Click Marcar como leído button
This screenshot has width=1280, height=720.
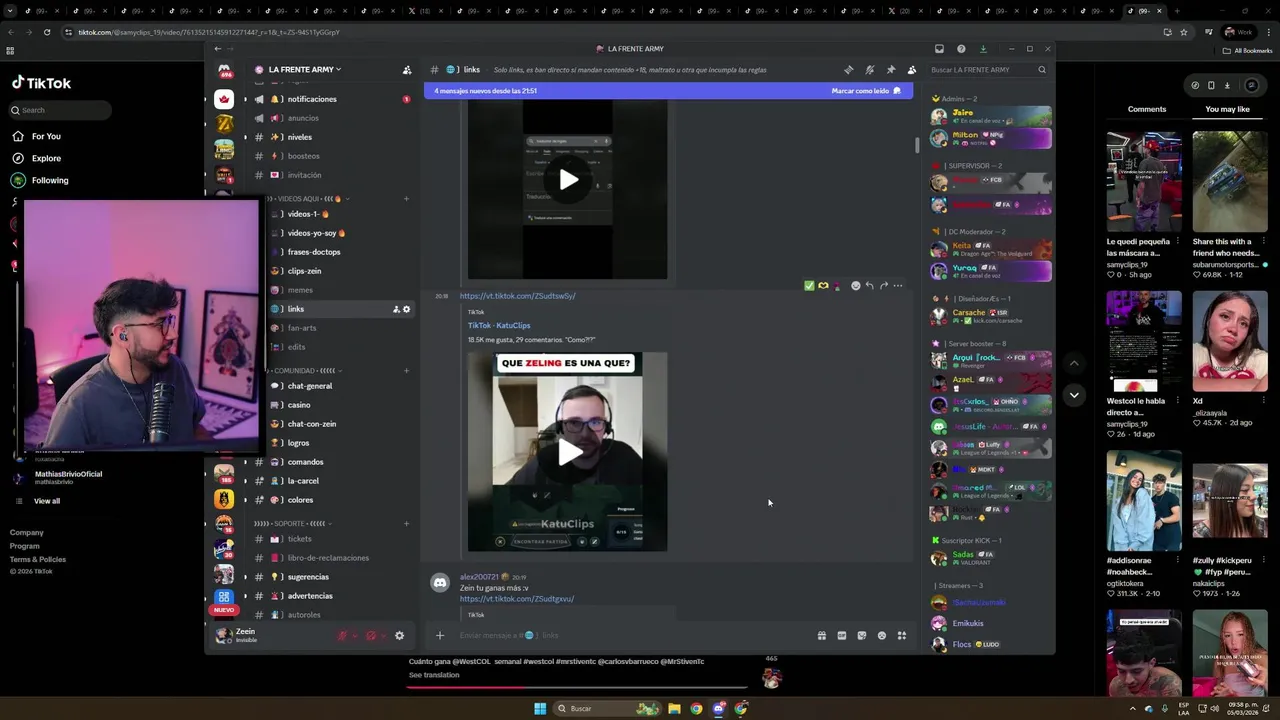pos(866,91)
